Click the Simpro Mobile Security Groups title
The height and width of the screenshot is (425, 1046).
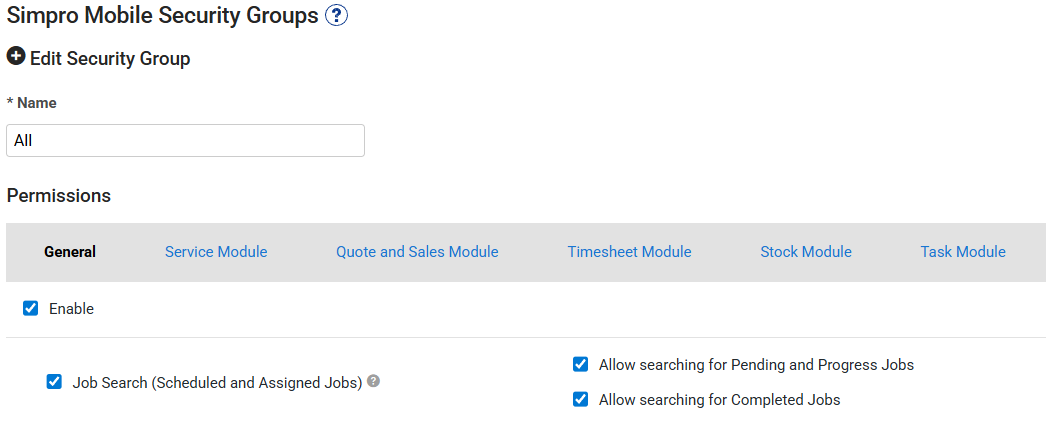point(162,16)
